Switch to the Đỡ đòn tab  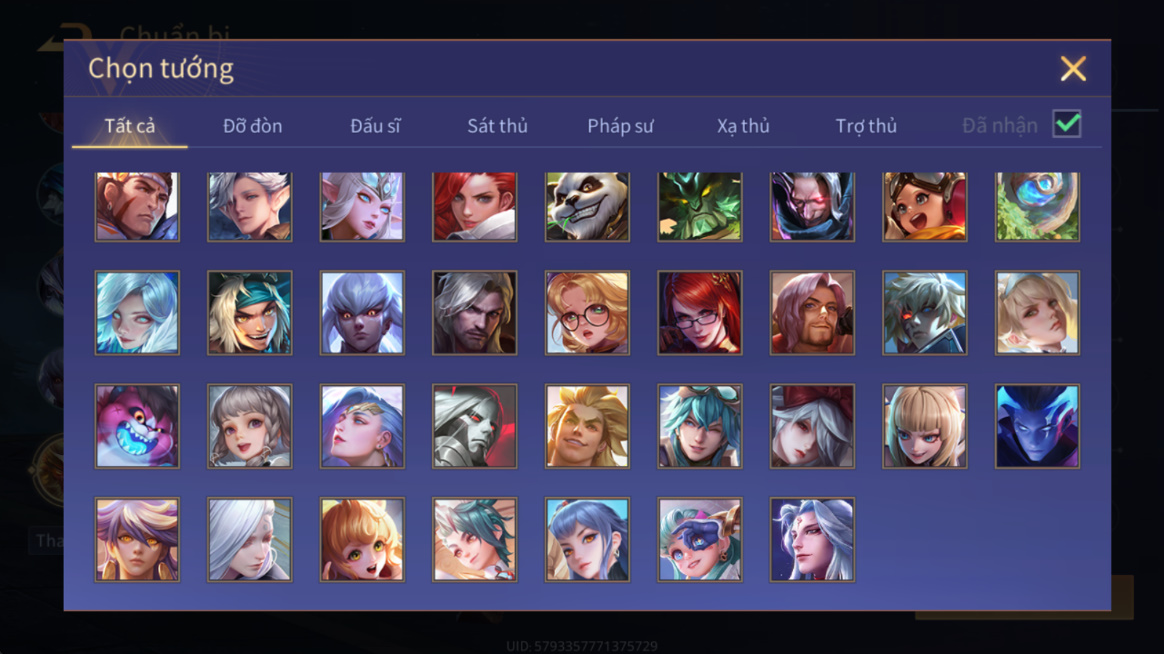tap(252, 125)
